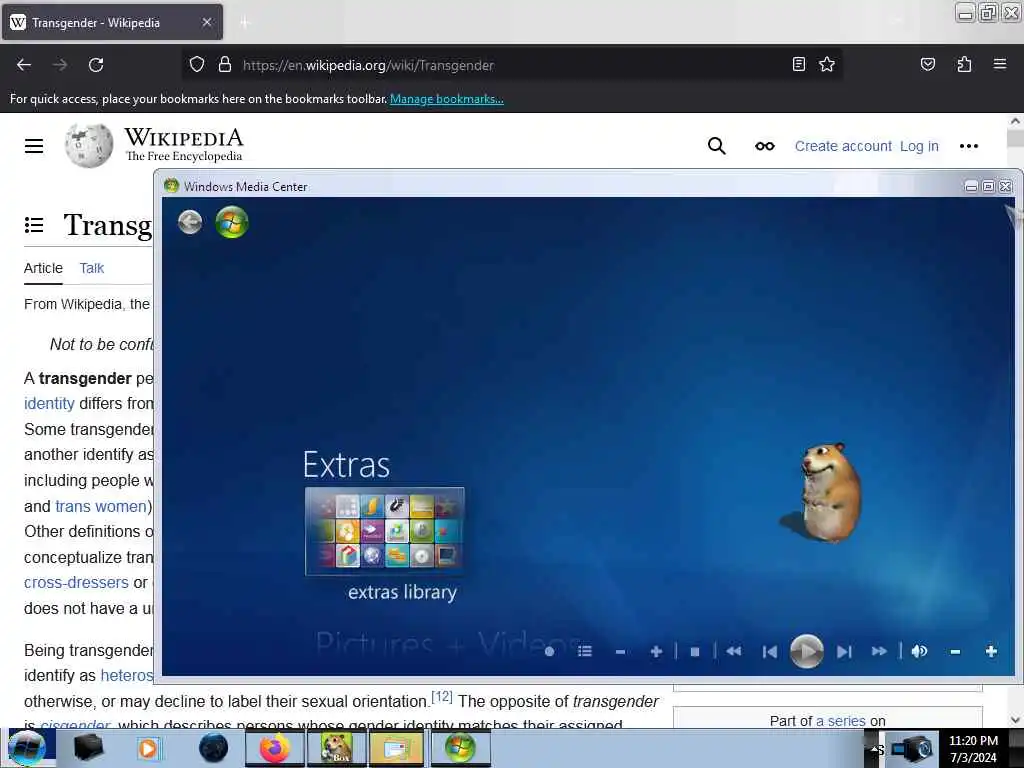Switch to the Talk tab
This screenshot has width=1024, height=768.
(x=91, y=268)
